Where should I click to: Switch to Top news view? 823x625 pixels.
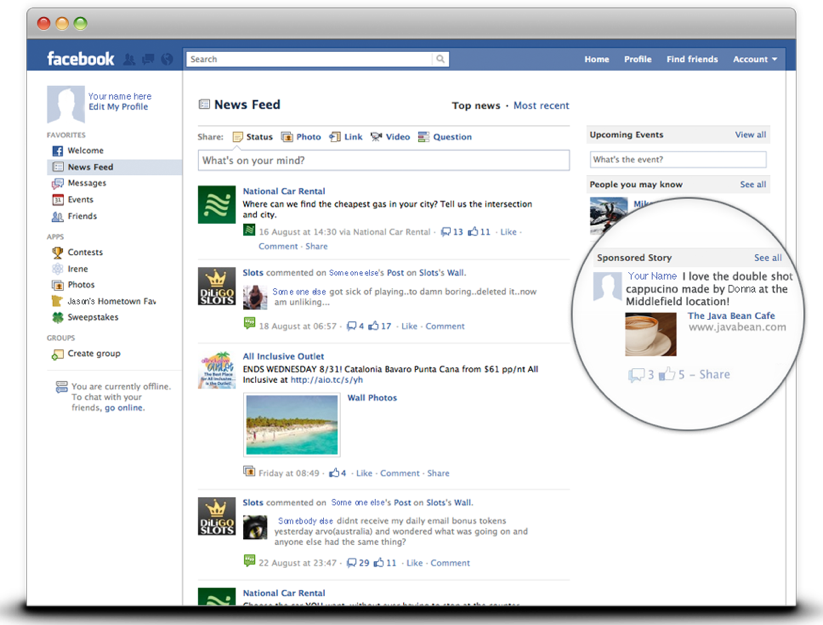pos(476,105)
